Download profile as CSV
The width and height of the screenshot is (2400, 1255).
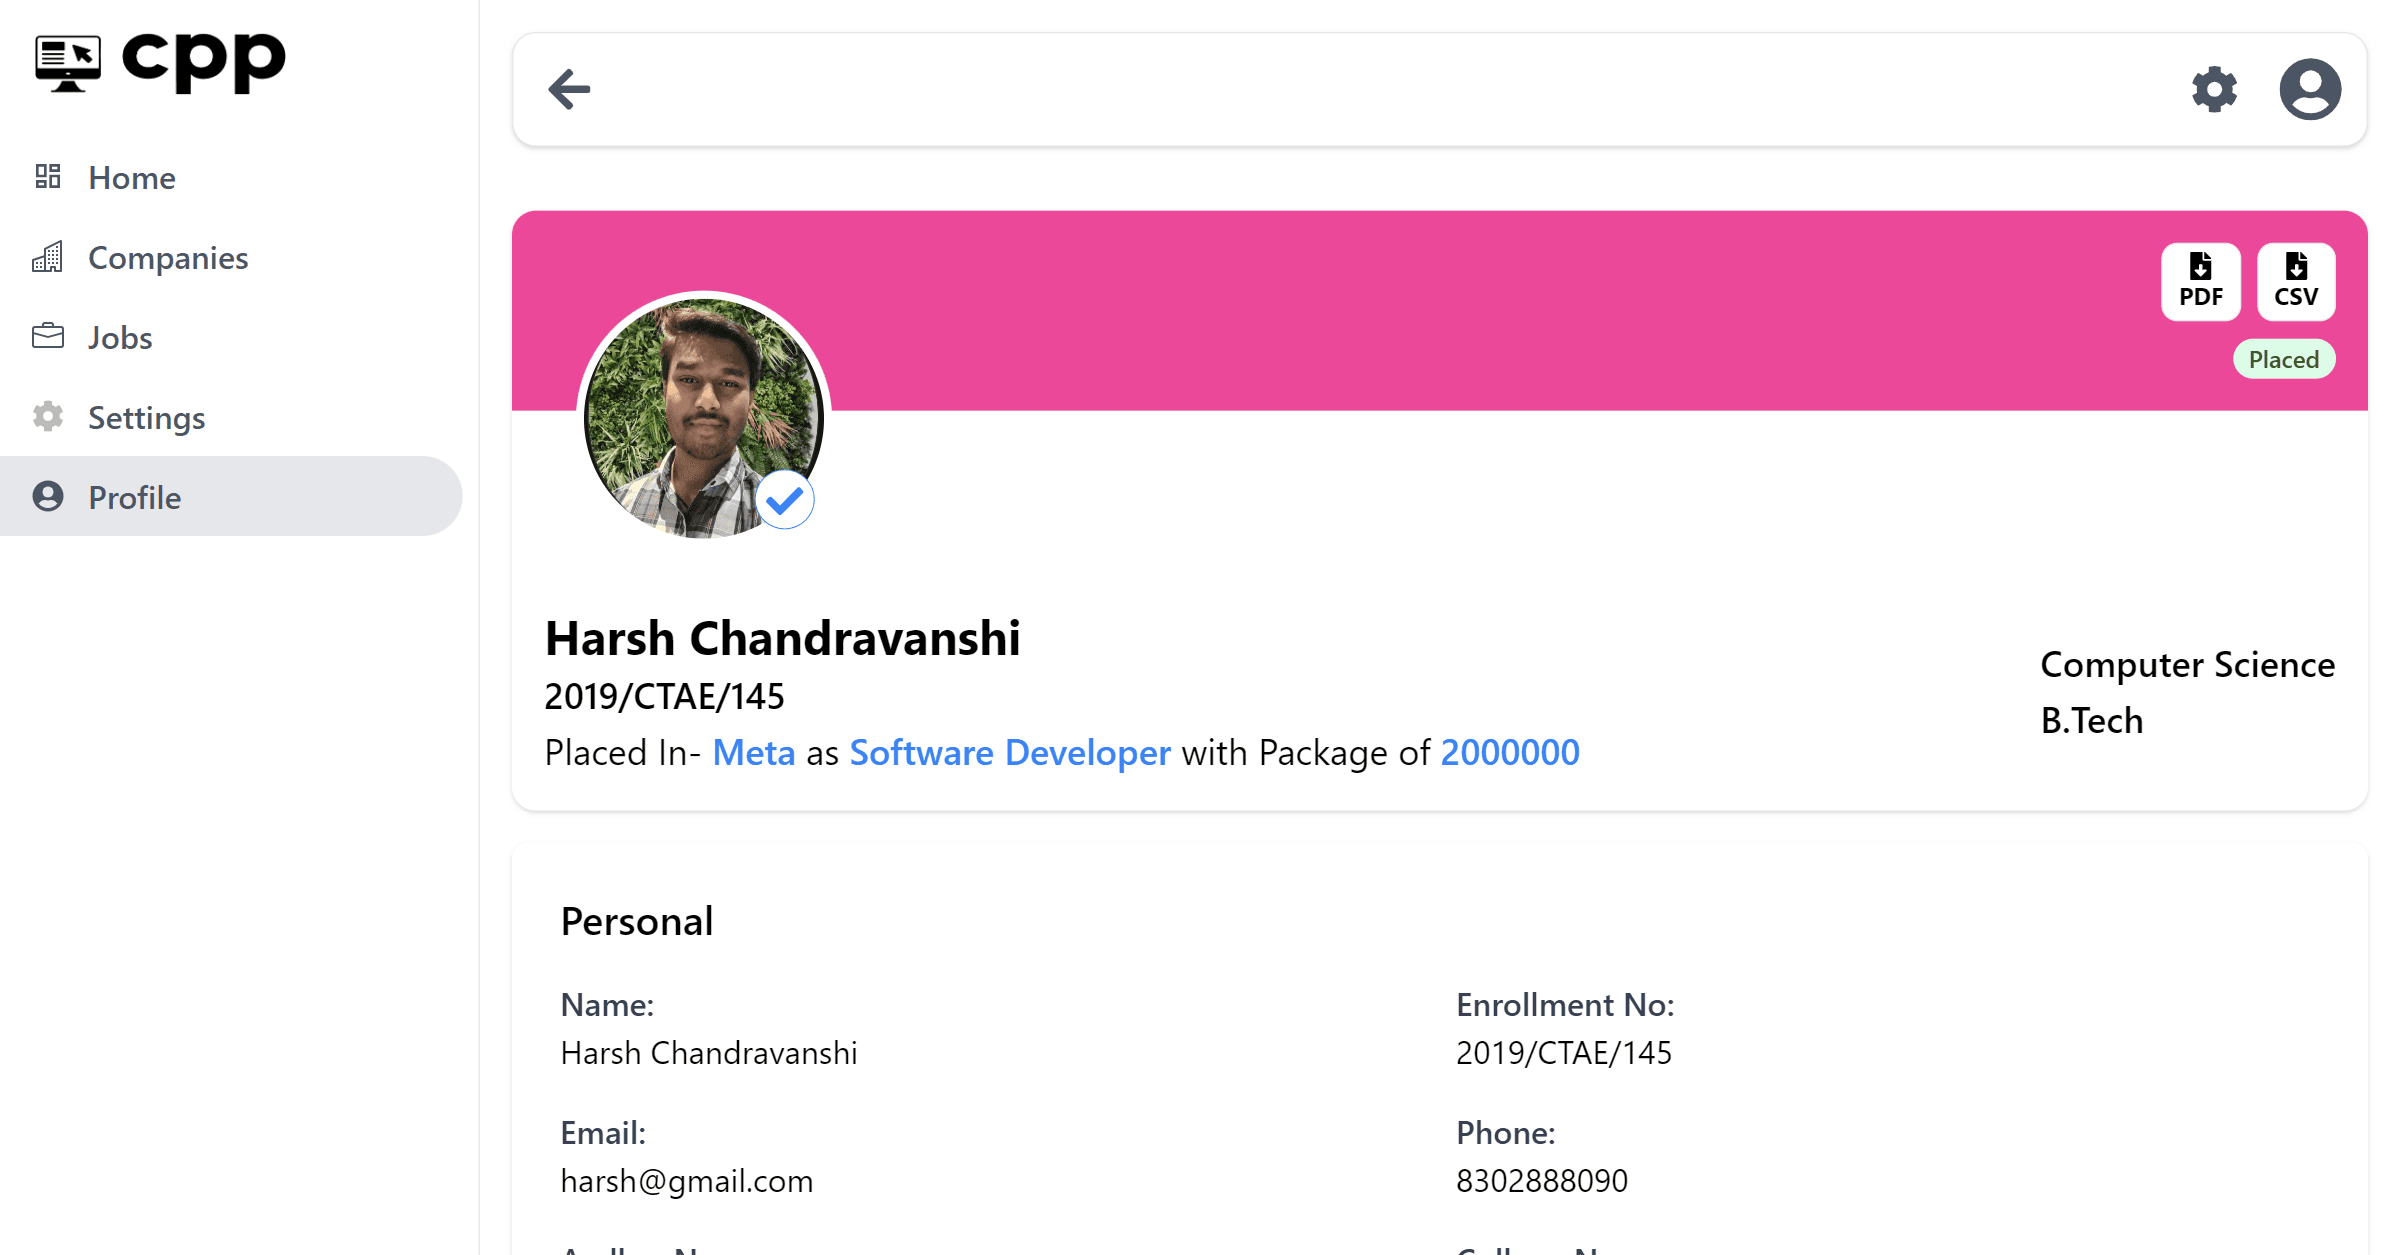pos(2296,281)
